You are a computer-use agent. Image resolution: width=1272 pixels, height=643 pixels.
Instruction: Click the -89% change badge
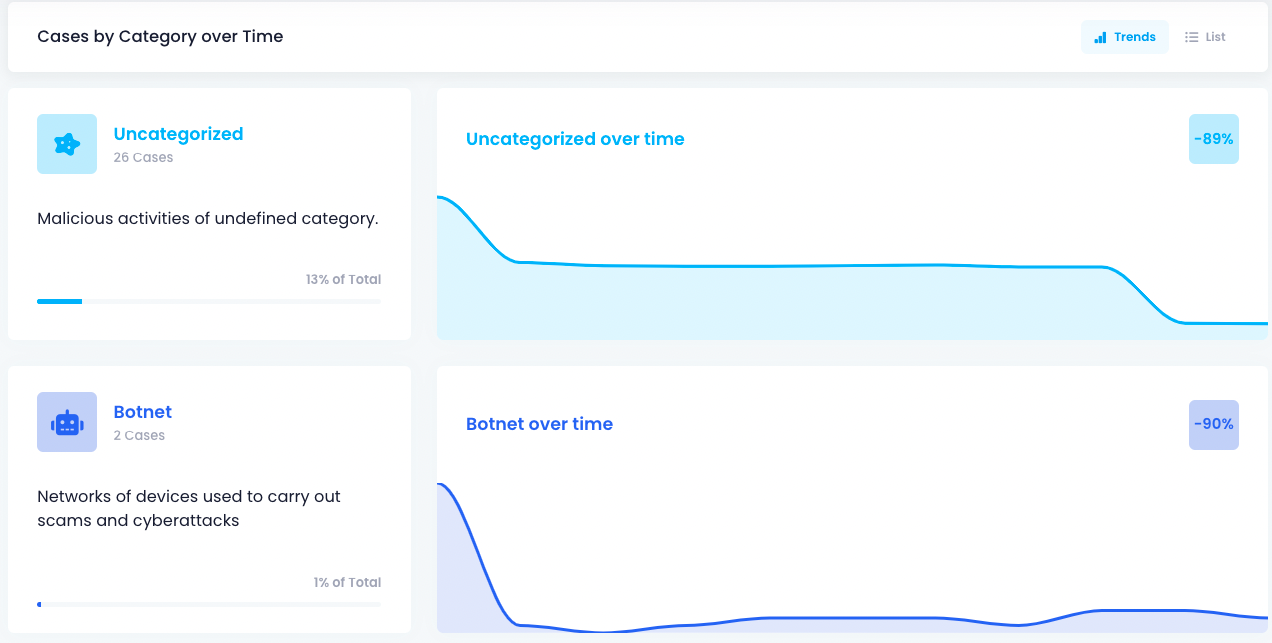pyautogui.click(x=1213, y=139)
